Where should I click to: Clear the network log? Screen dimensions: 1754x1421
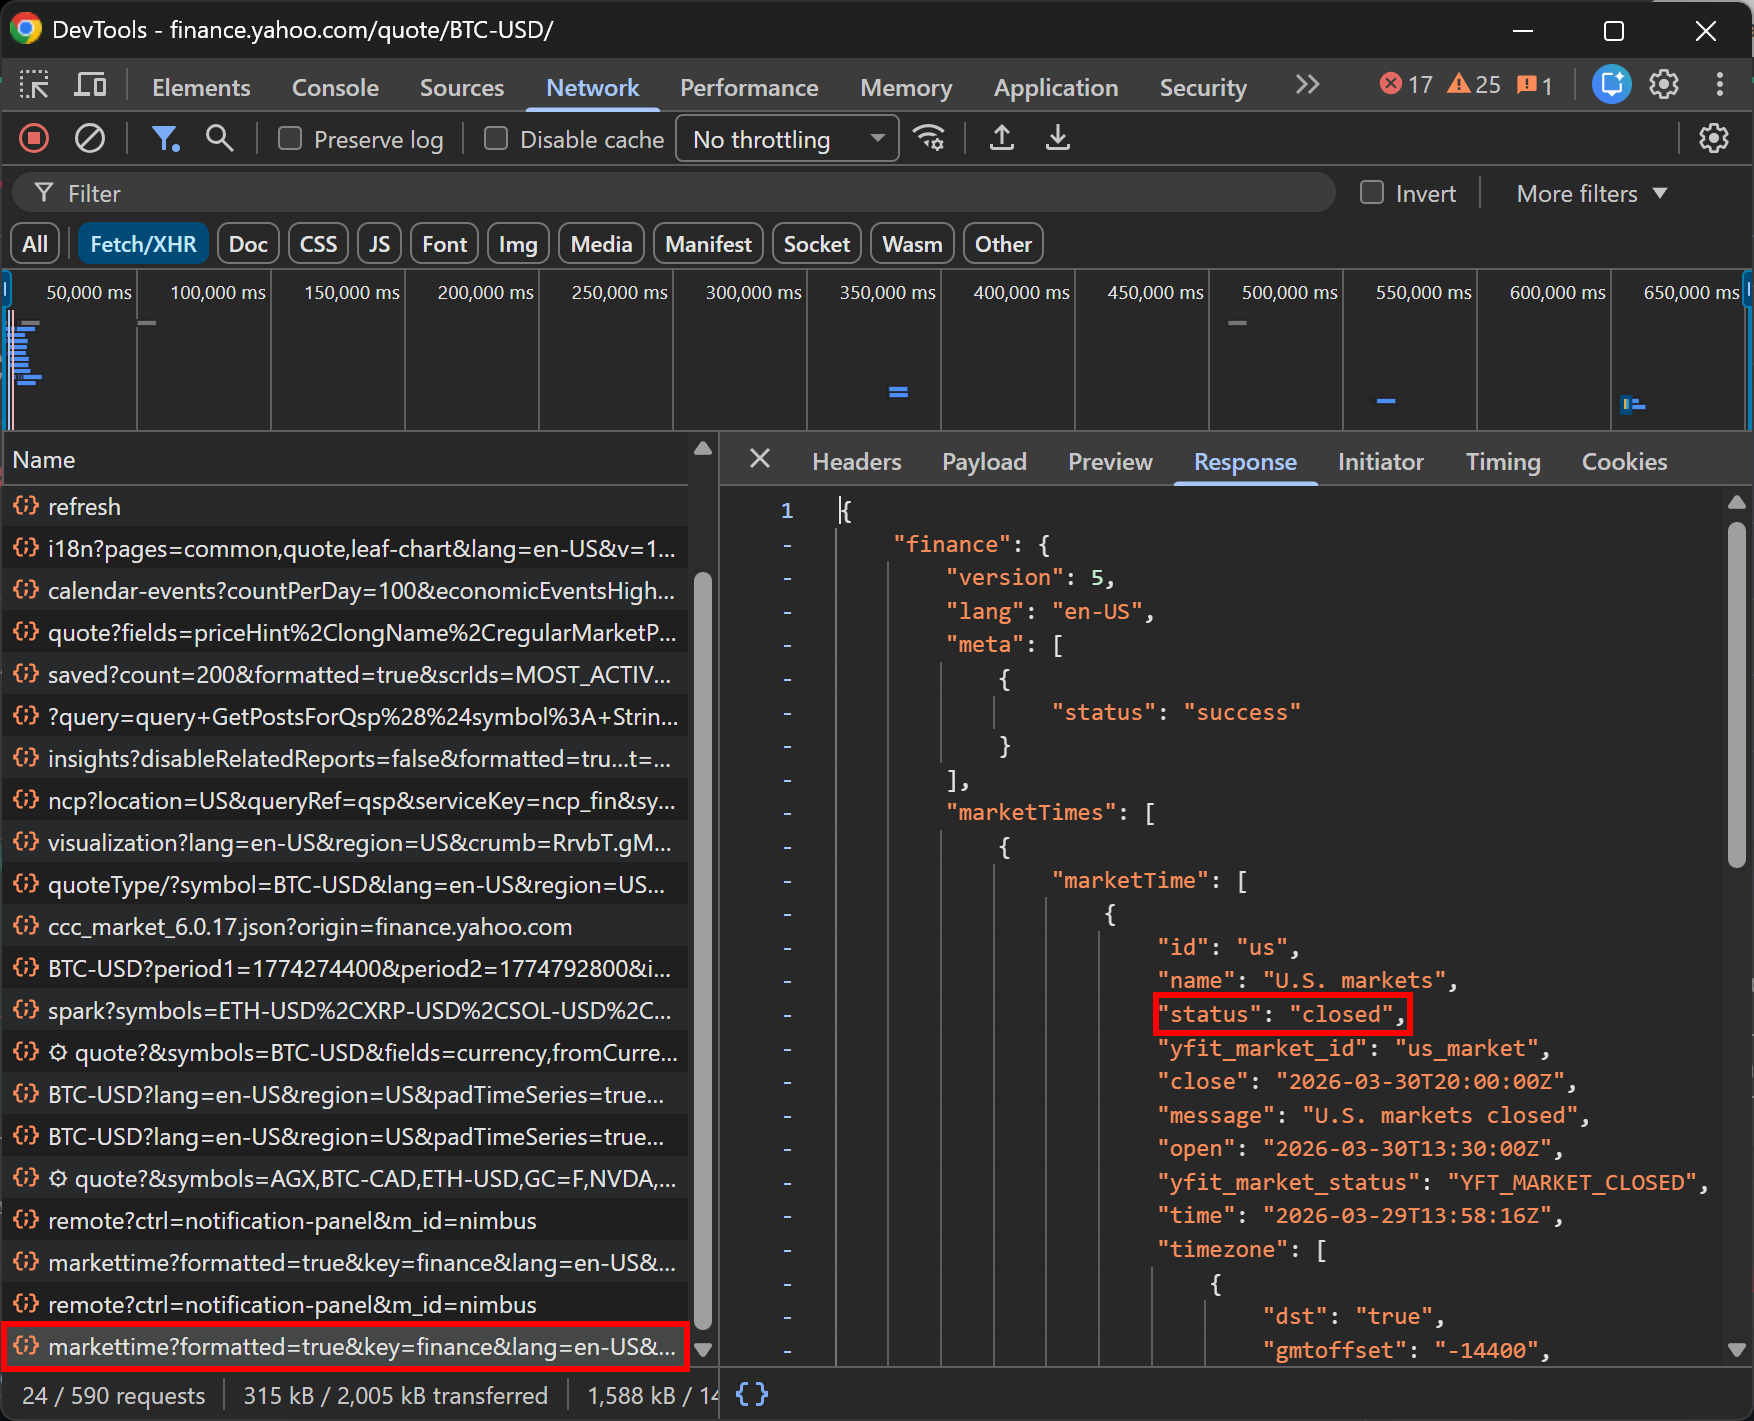click(x=90, y=138)
